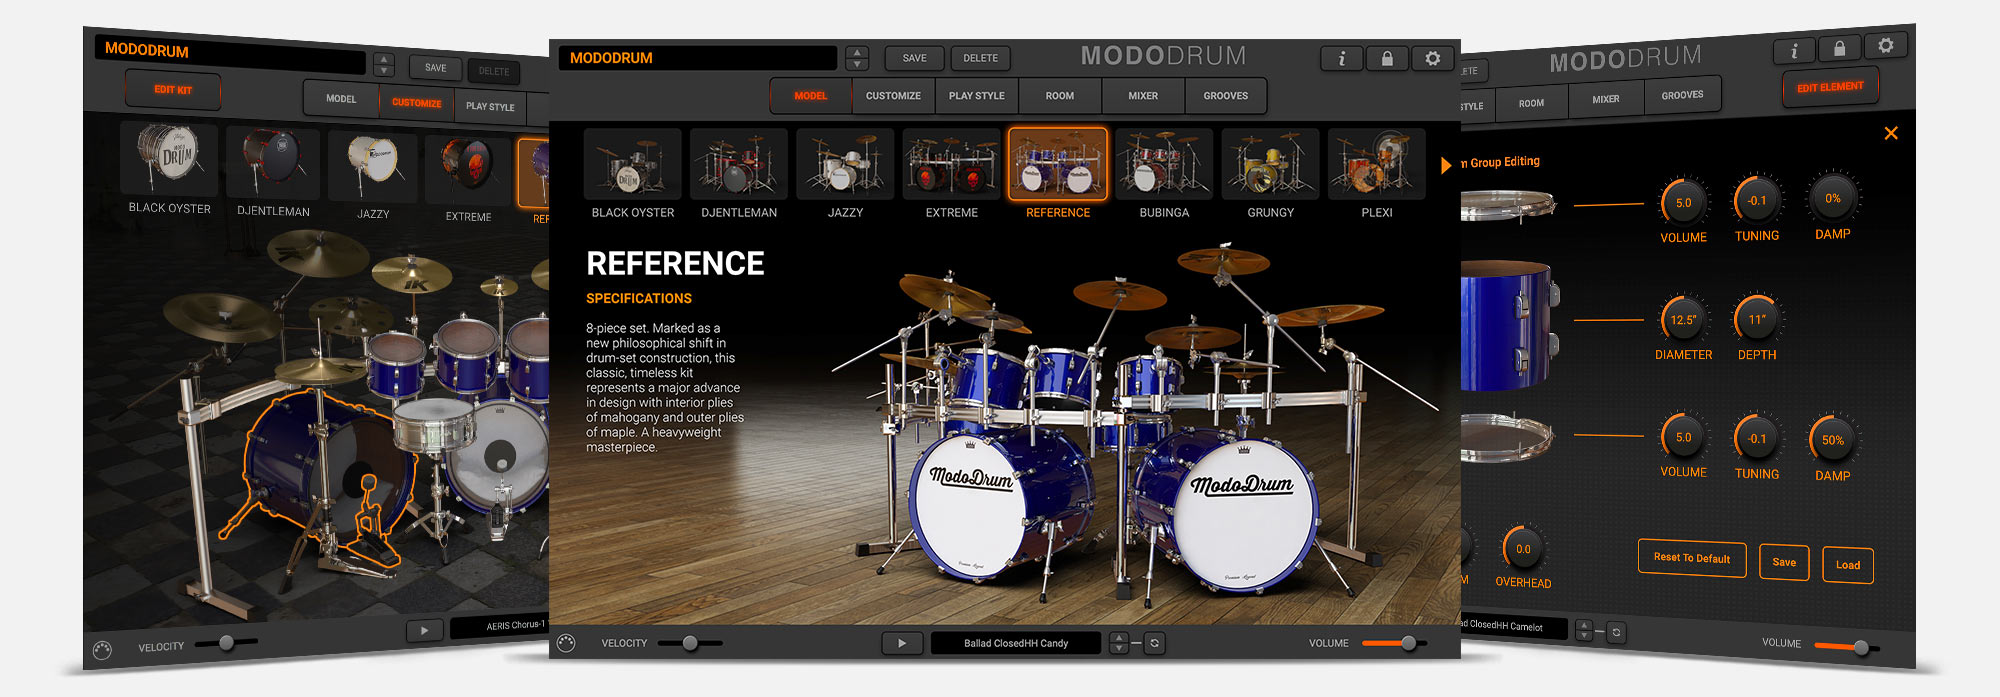Image resolution: width=2000 pixels, height=697 pixels.
Task: Click SAVE button in center window
Action: click(915, 58)
